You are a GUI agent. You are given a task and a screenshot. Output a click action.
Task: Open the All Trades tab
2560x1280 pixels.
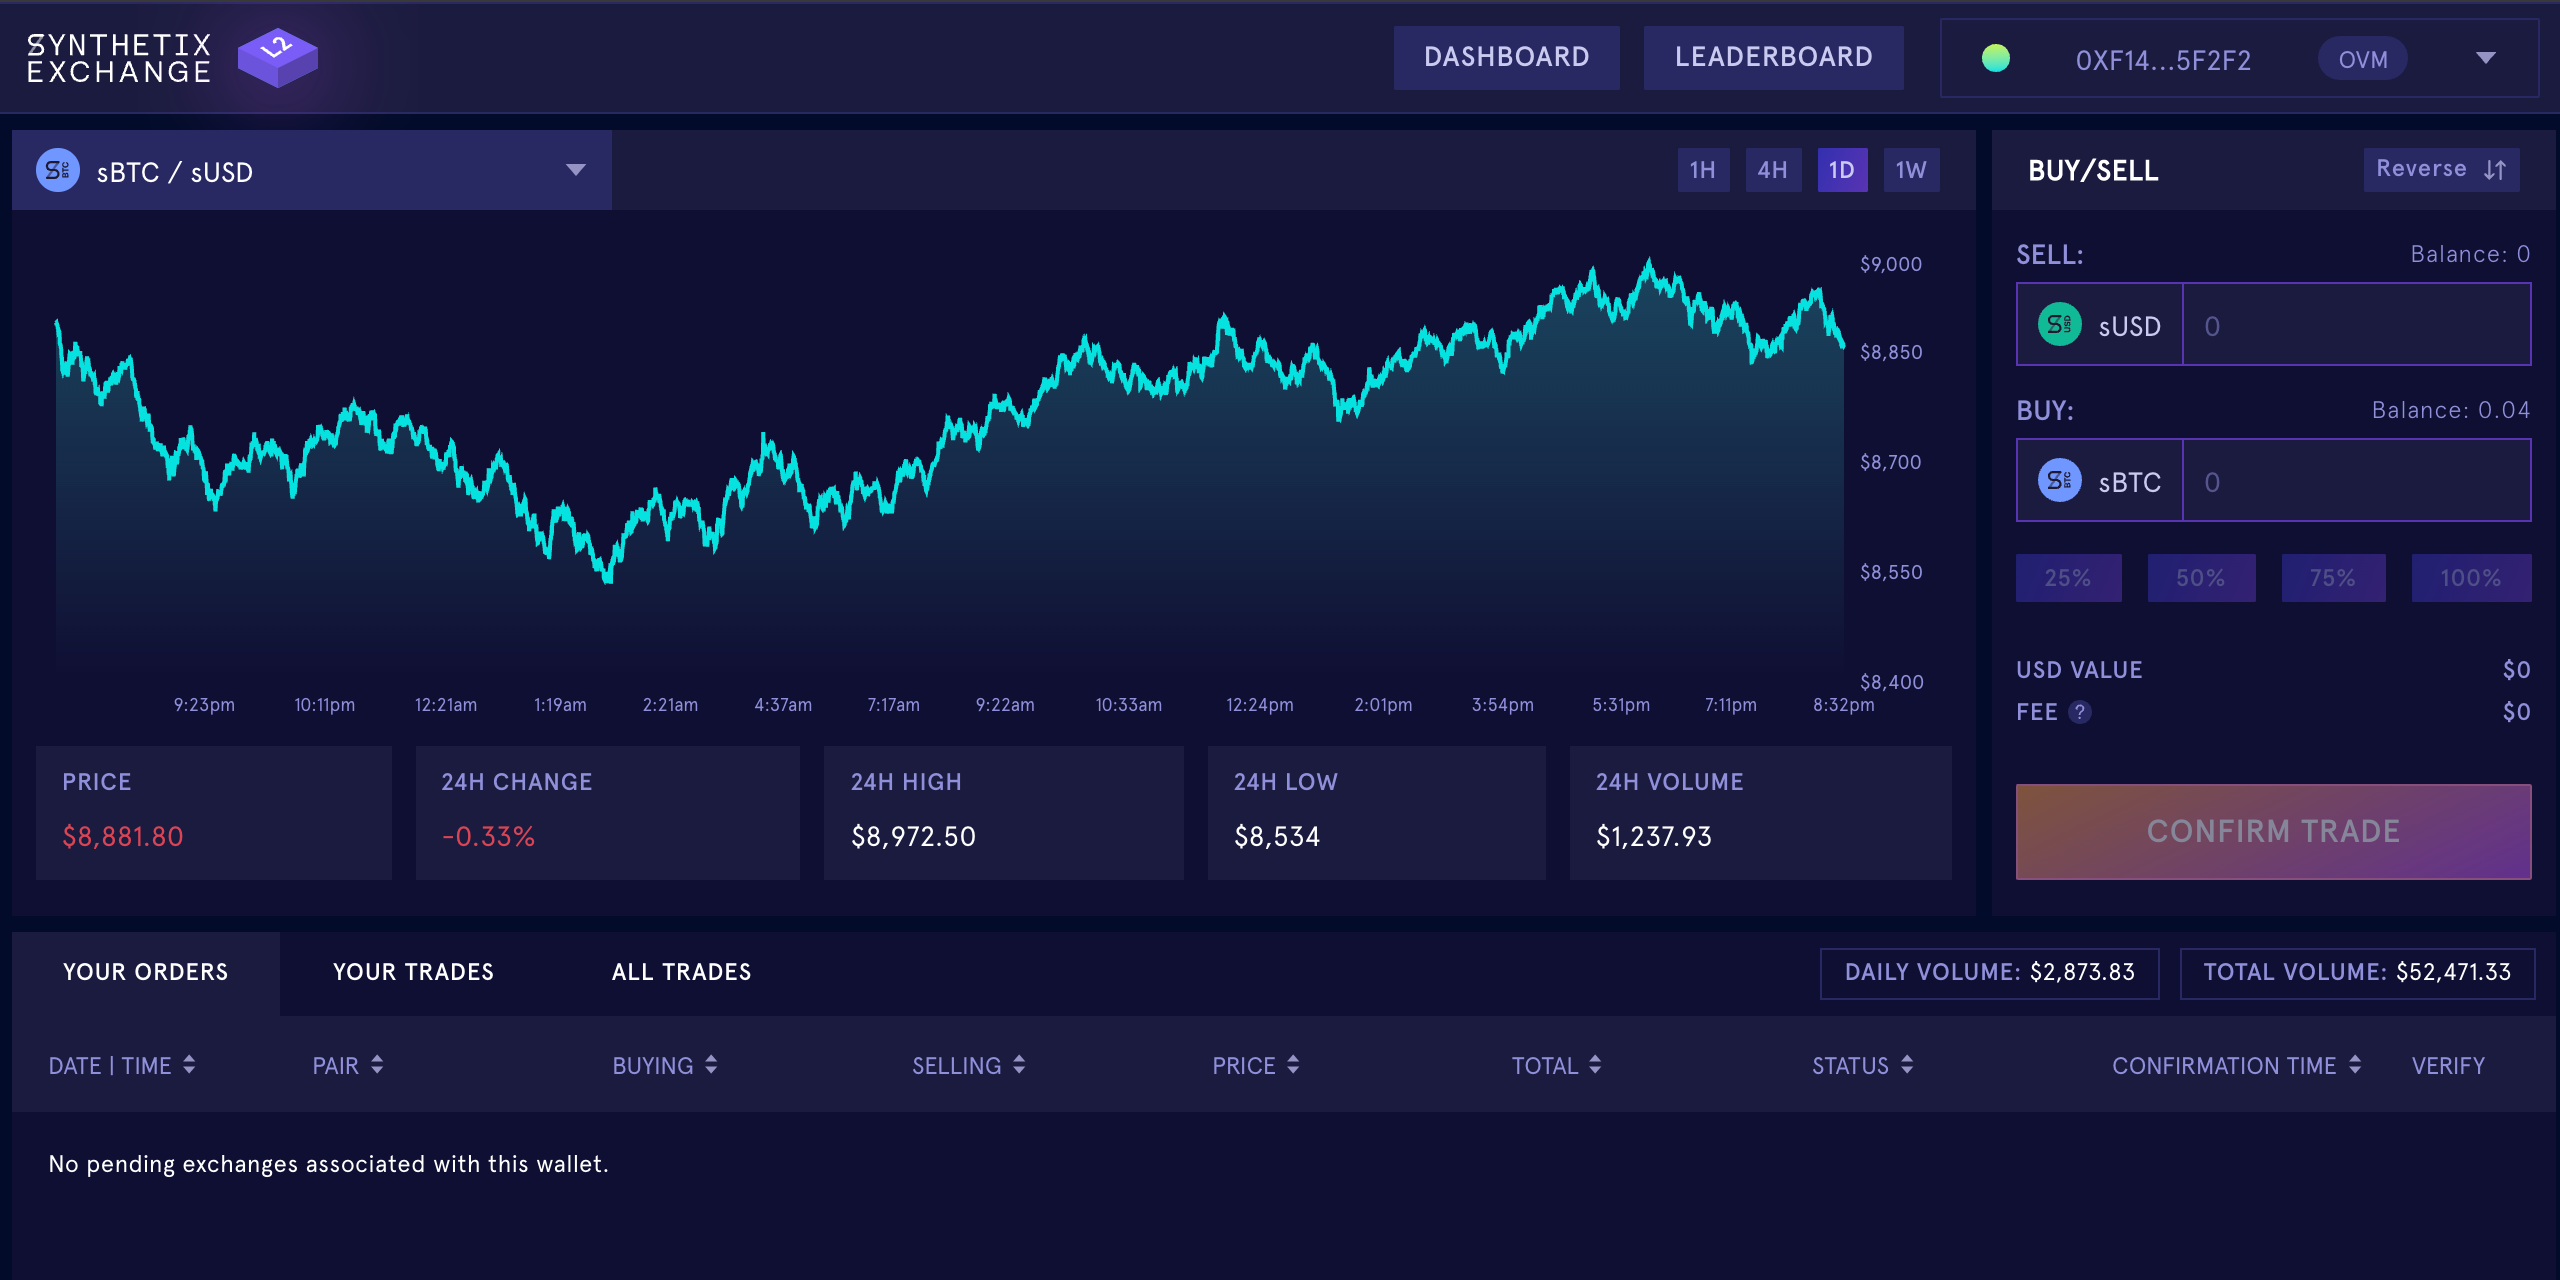[x=681, y=972]
